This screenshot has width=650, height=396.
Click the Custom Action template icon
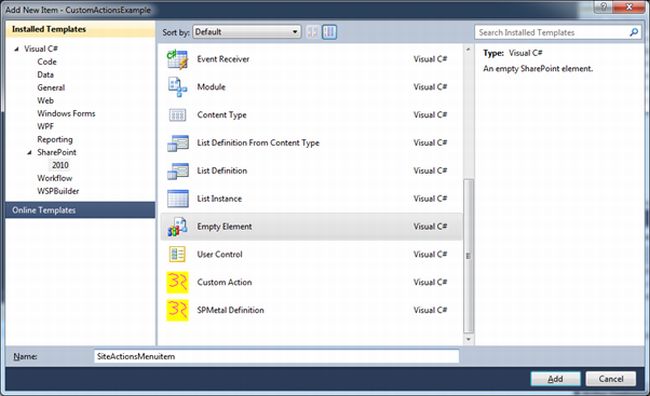point(177,282)
